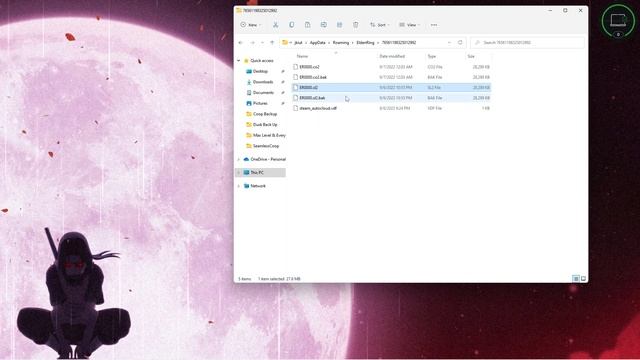The height and width of the screenshot is (360, 640).
Task: Open the address bar history dropdown
Action: (449, 42)
